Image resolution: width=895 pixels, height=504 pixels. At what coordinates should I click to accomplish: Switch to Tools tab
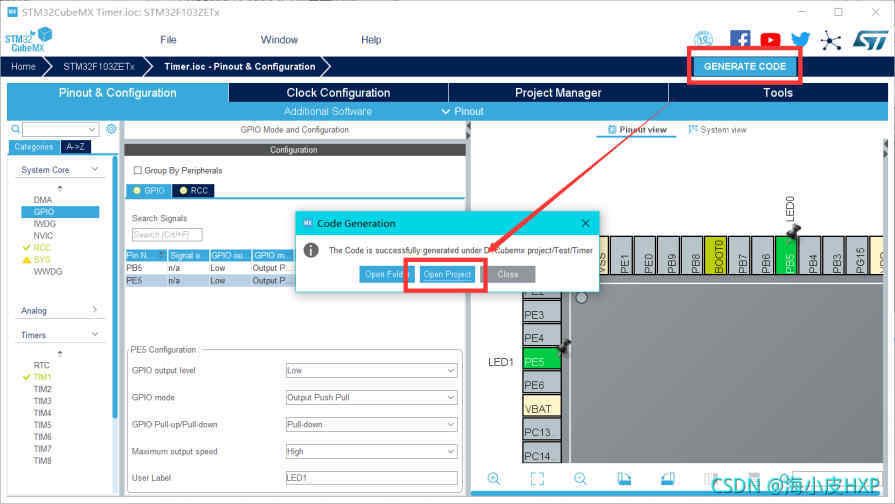[x=778, y=92]
